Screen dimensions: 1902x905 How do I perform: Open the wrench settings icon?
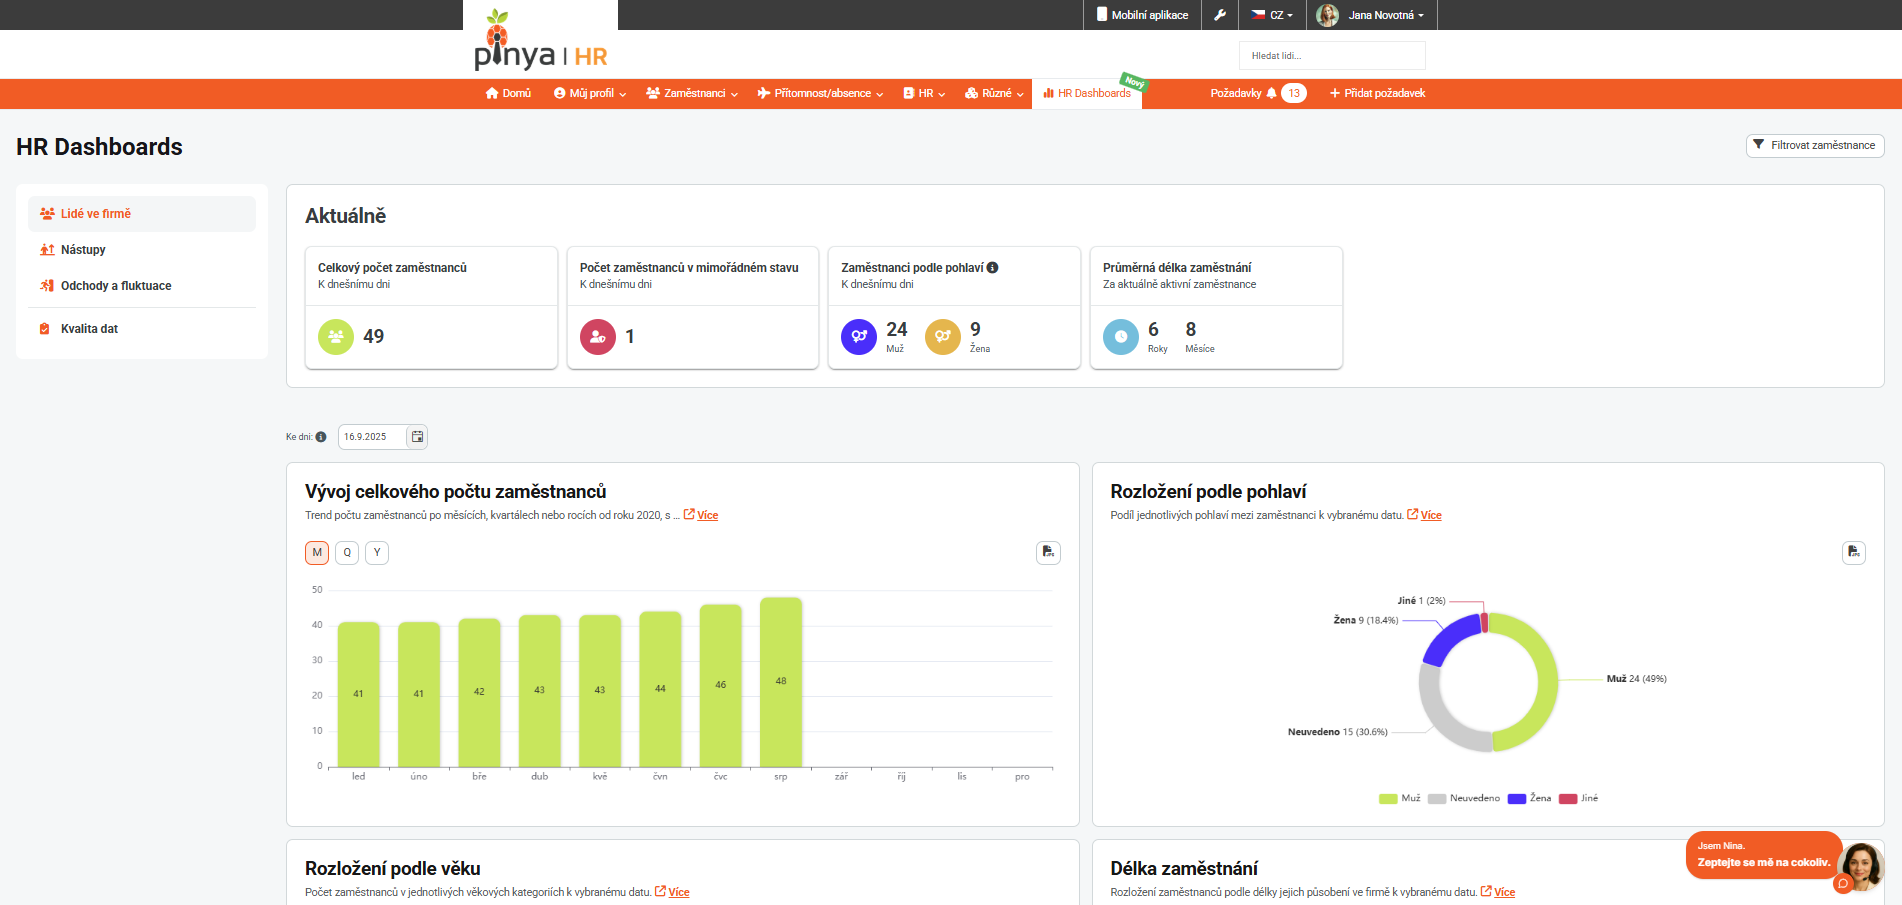pos(1220,15)
